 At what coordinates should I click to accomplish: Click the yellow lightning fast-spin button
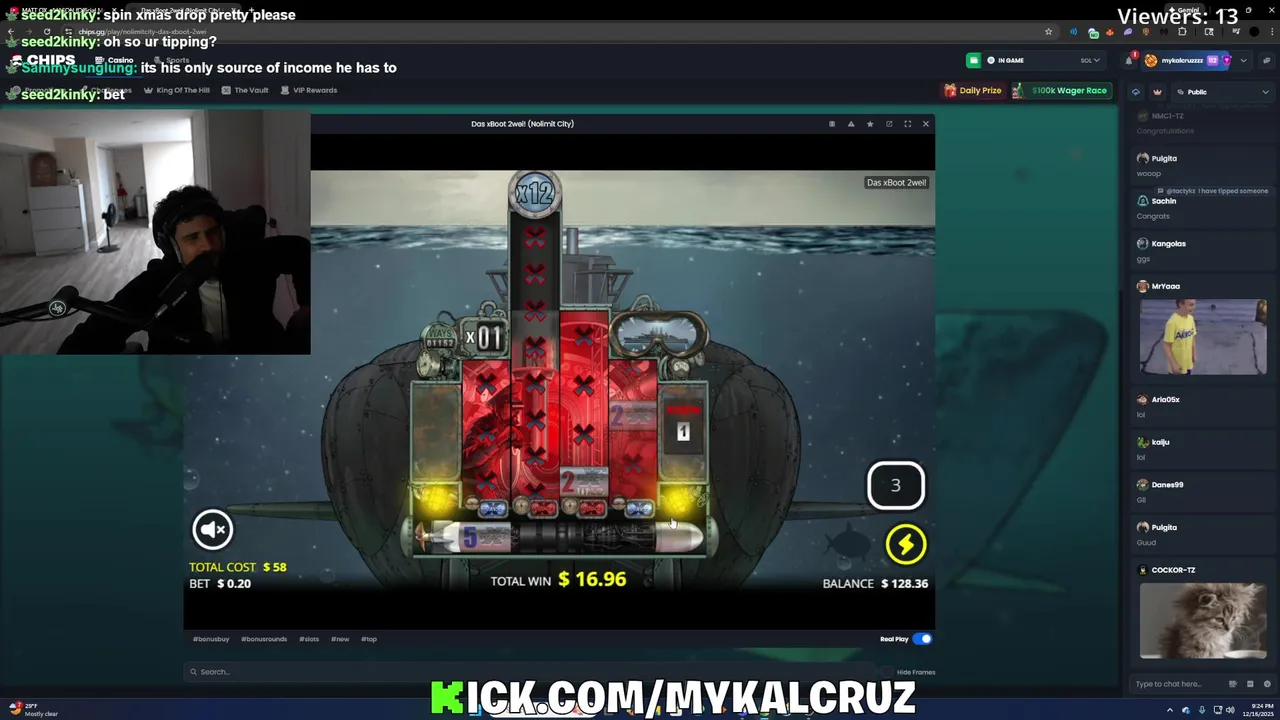point(905,544)
